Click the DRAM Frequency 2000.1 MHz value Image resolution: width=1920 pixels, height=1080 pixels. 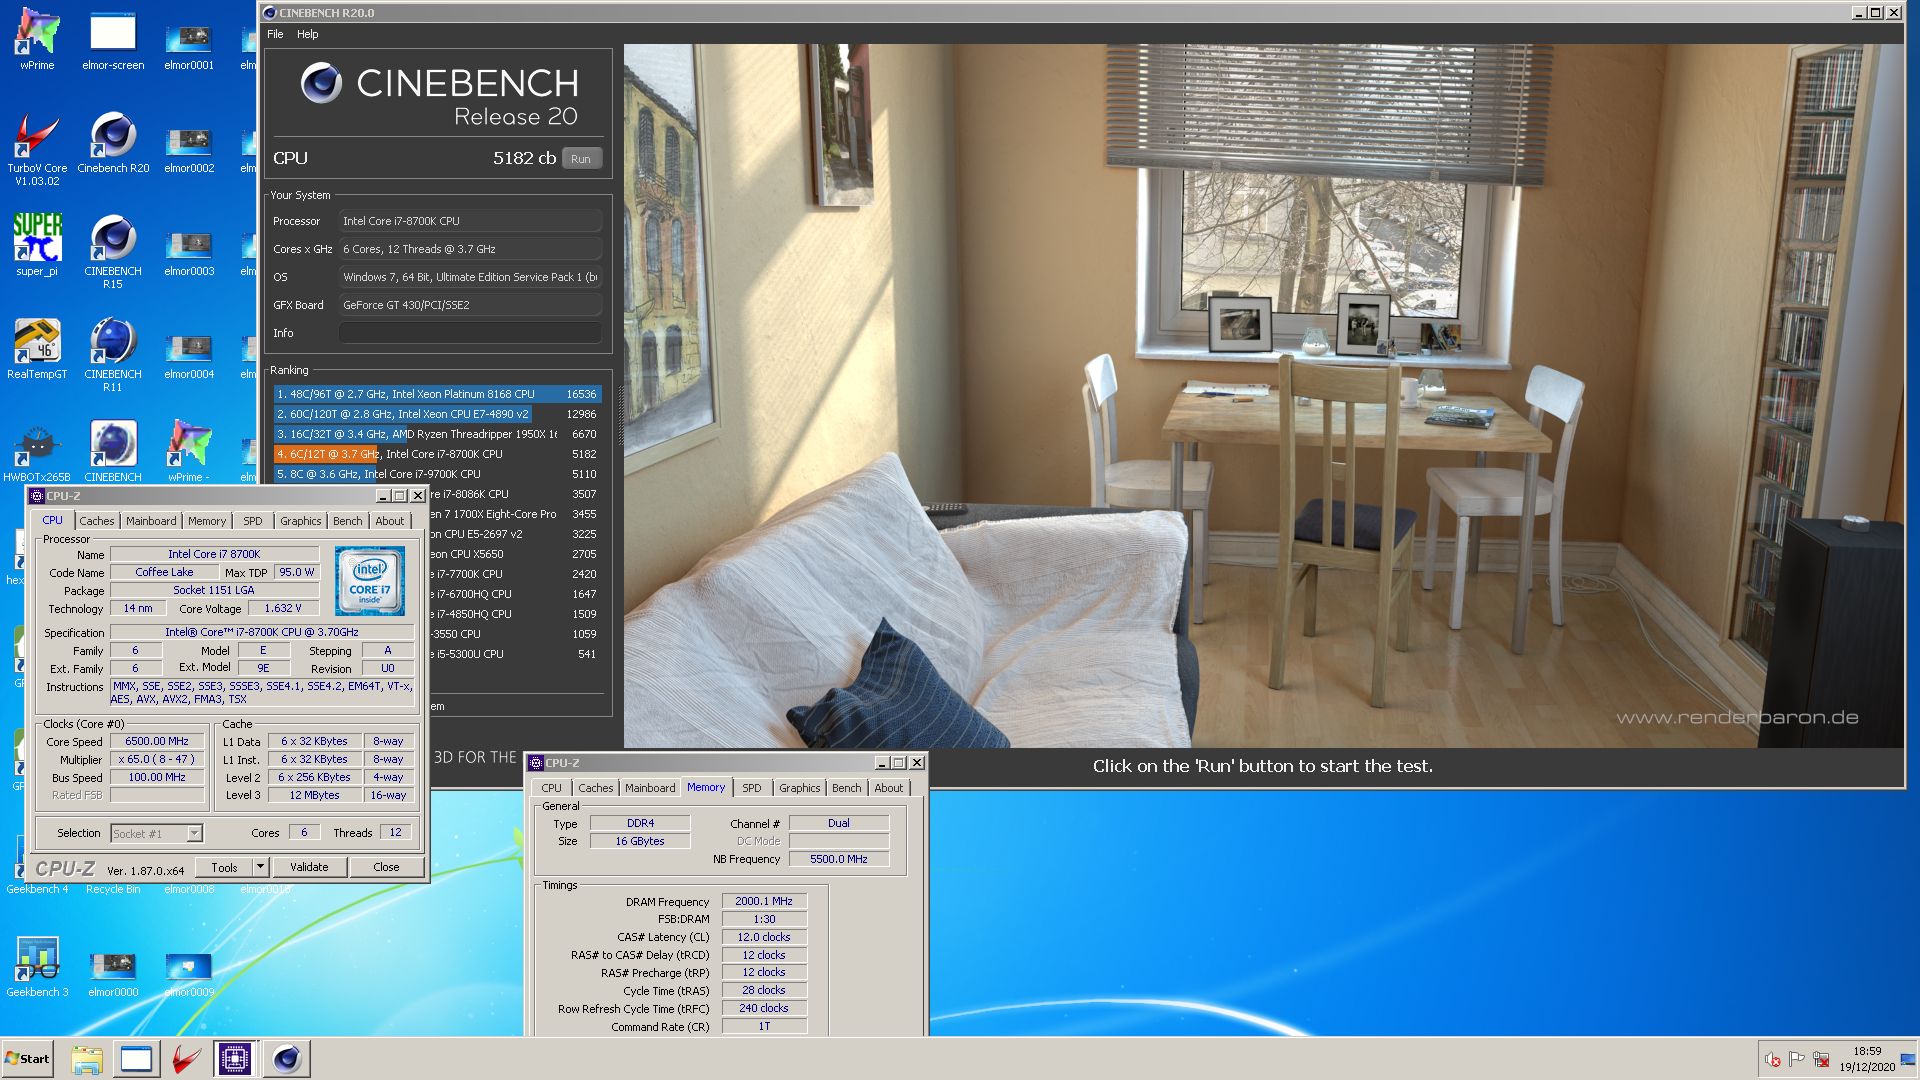tap(764, 901)
